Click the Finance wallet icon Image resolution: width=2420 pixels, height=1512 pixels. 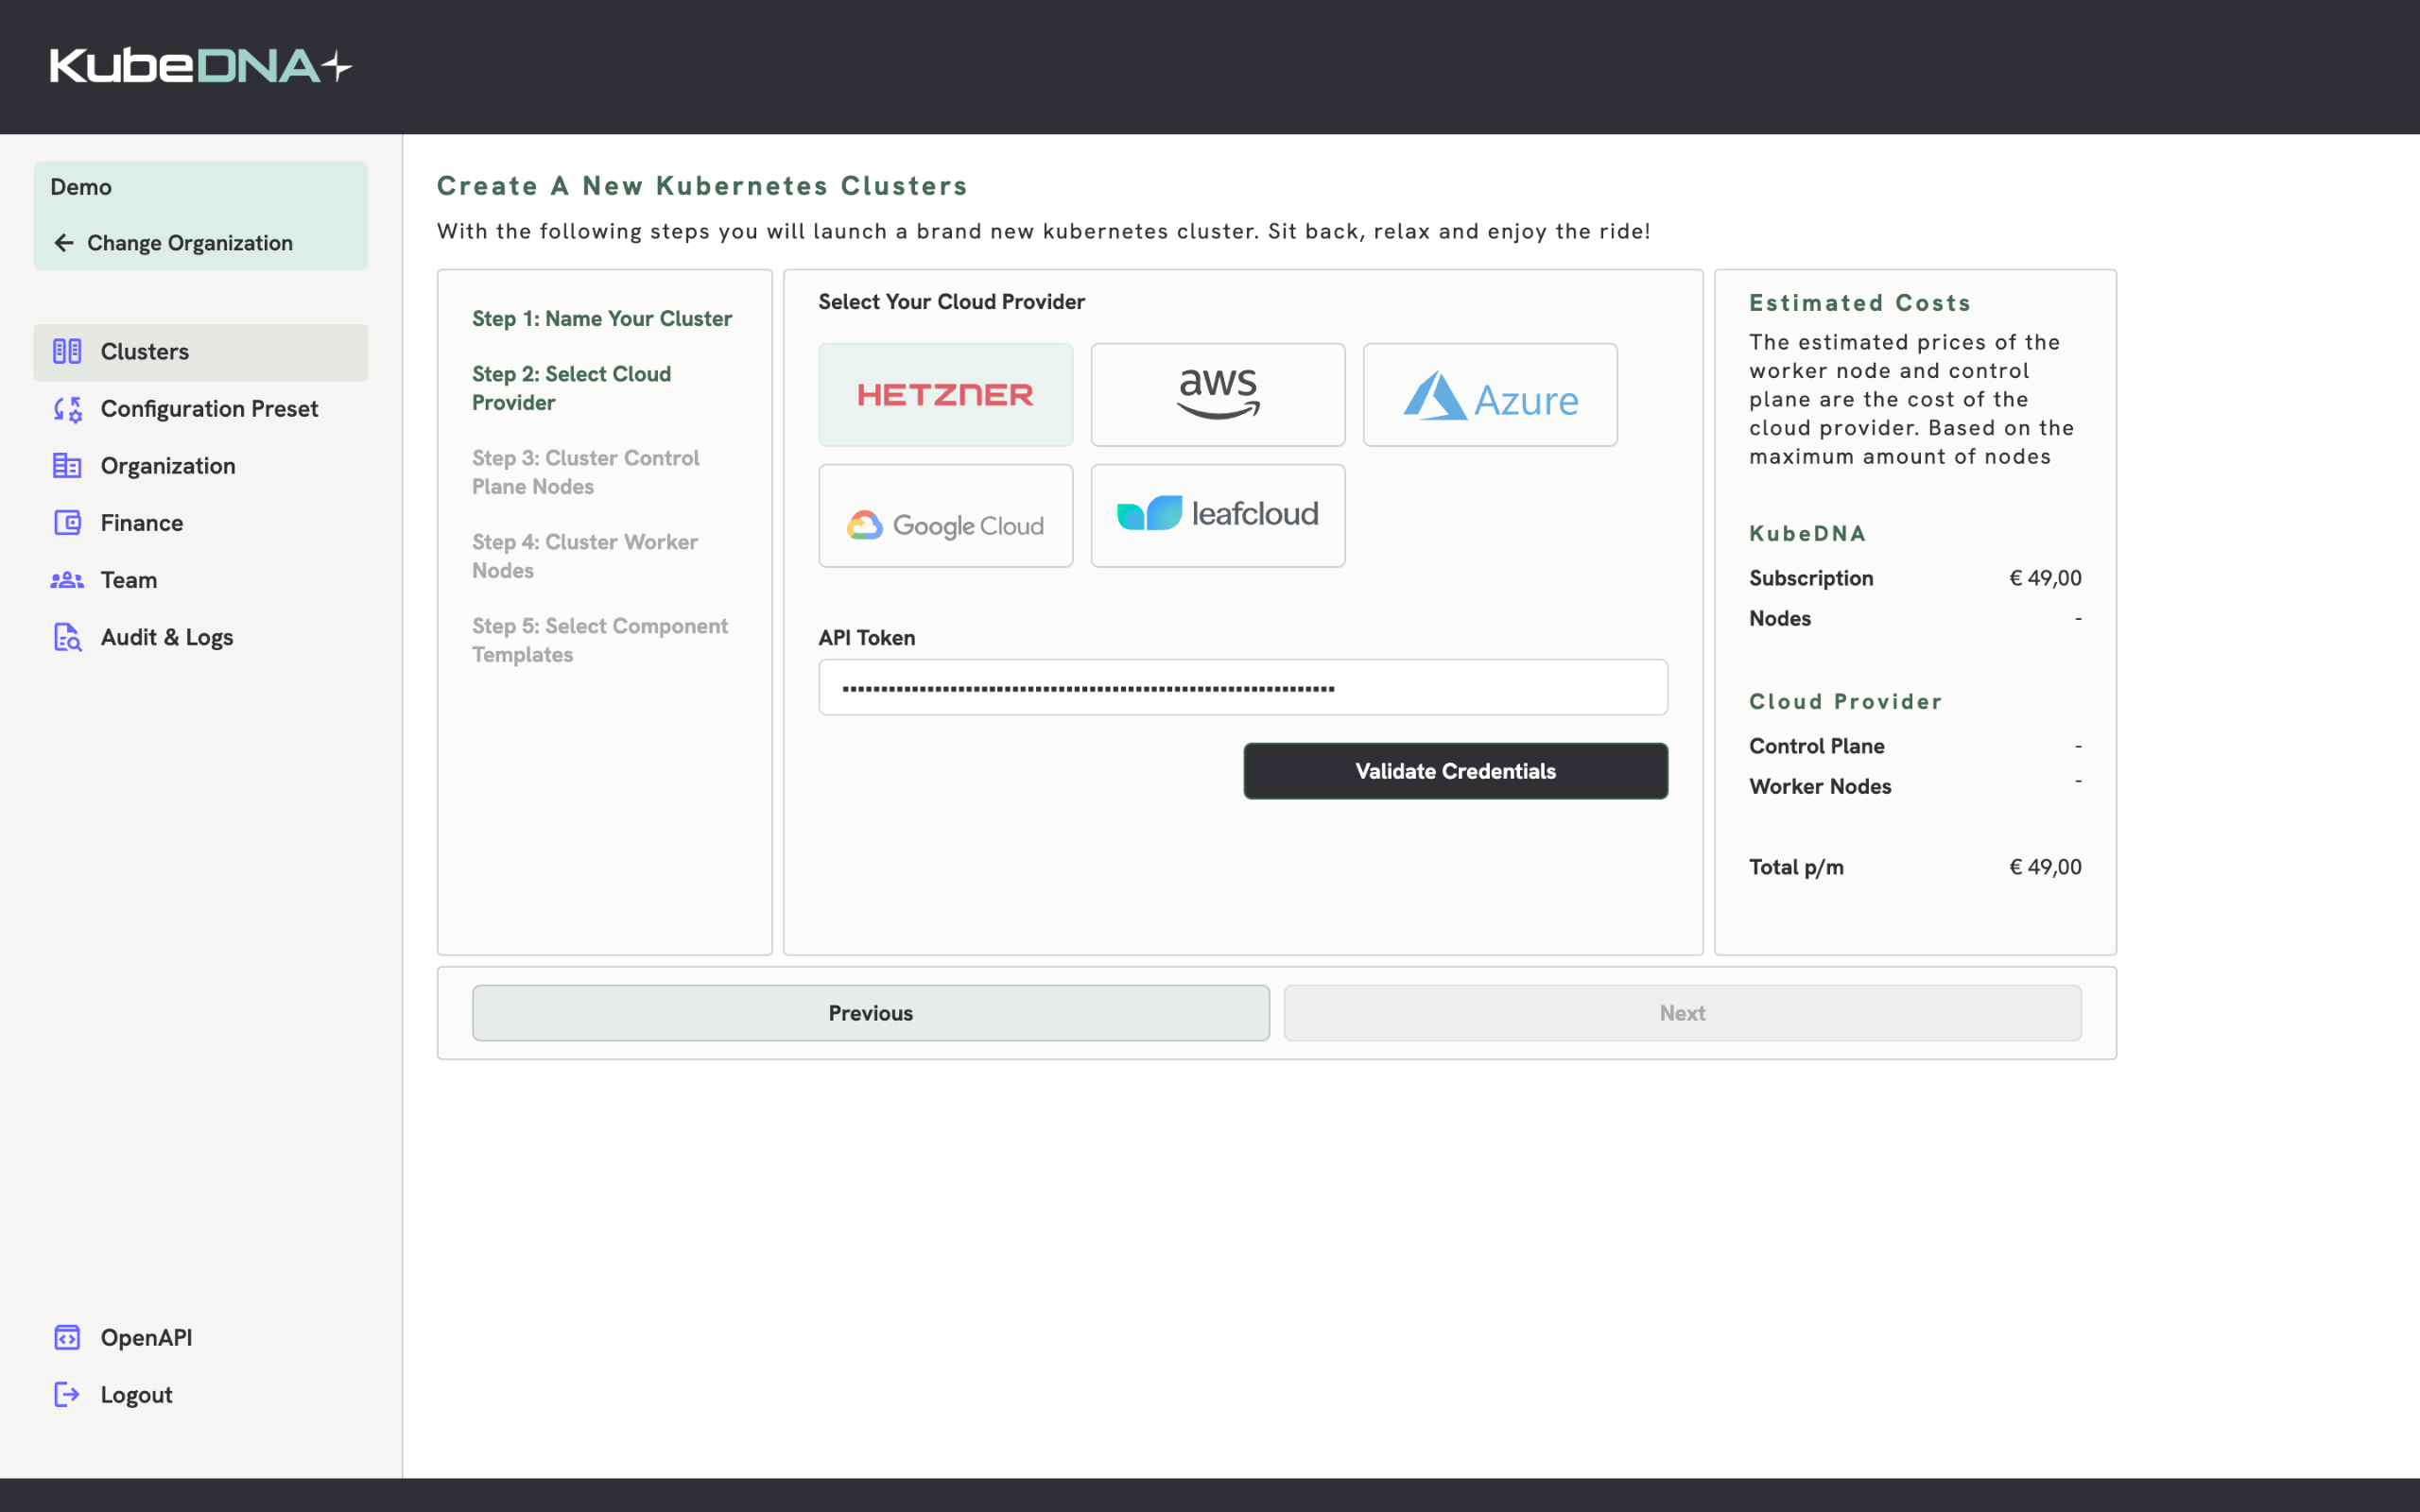tap(67, 523)
